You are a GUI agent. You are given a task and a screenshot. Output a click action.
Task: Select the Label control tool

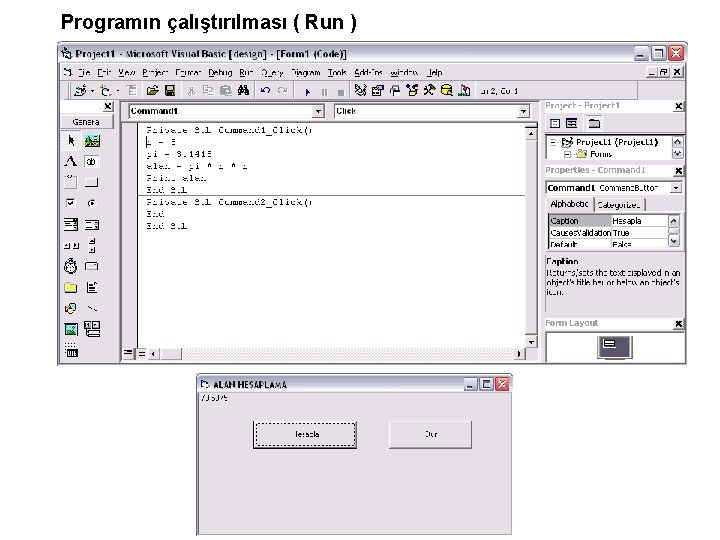[x=71, y=161]
